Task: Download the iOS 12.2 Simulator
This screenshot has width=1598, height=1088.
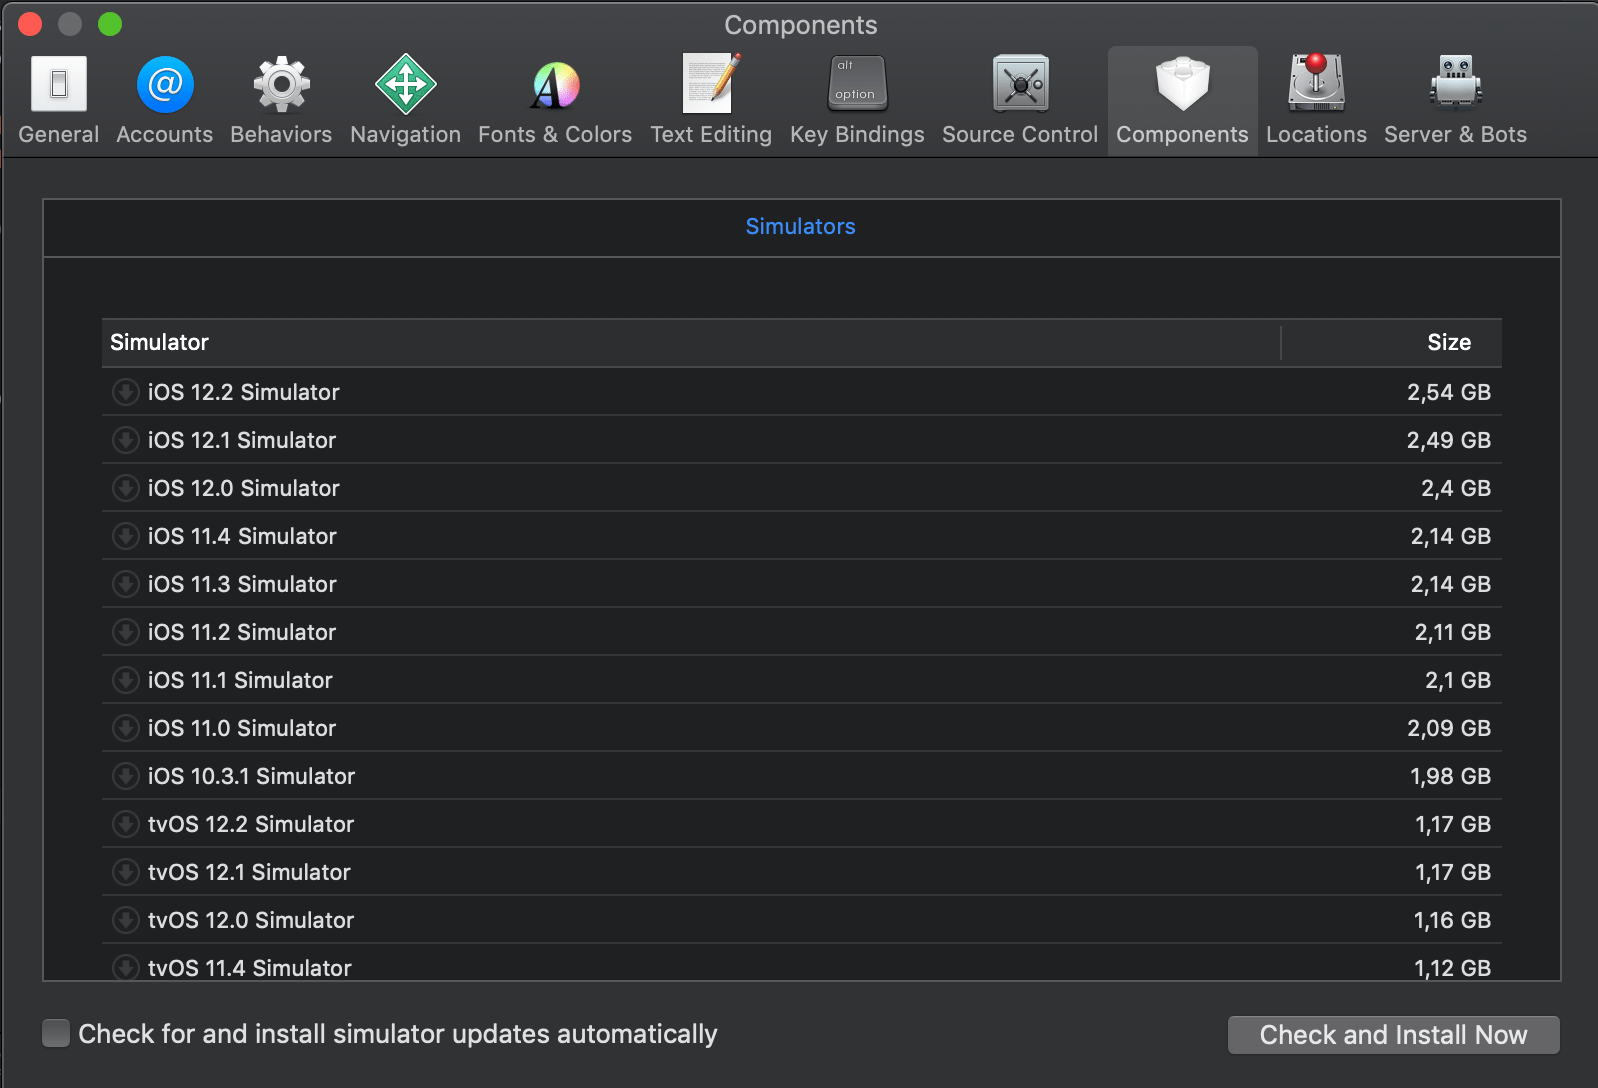Action: (125, 392)
